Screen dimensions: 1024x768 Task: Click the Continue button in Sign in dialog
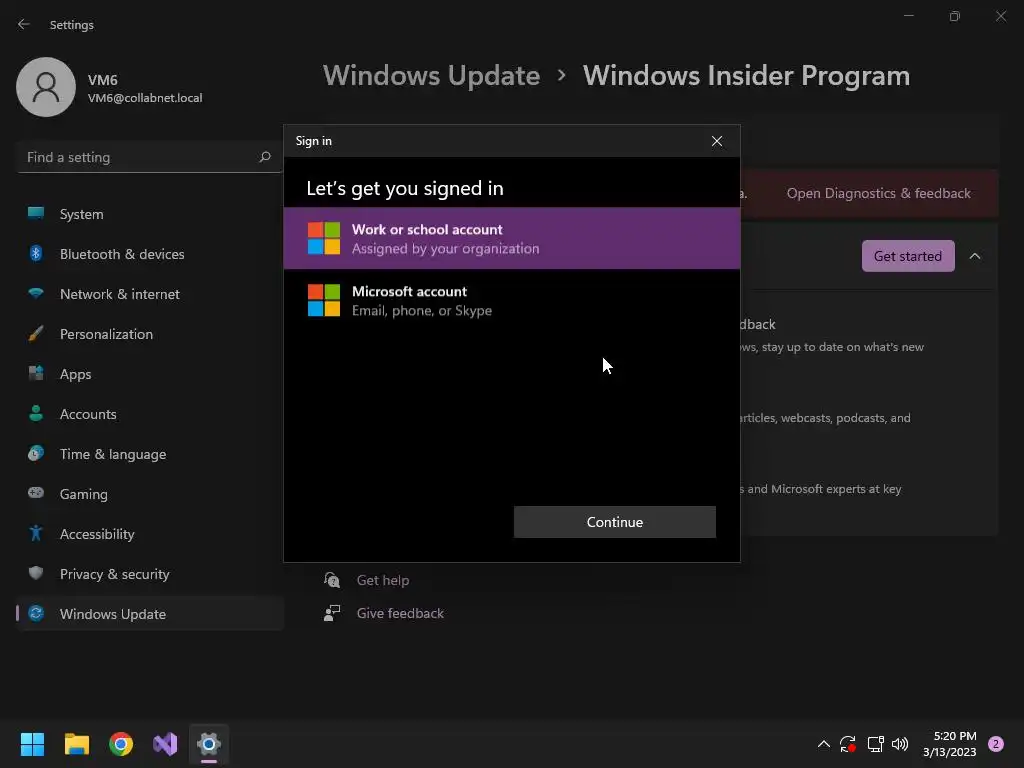[x=615, y=522]
